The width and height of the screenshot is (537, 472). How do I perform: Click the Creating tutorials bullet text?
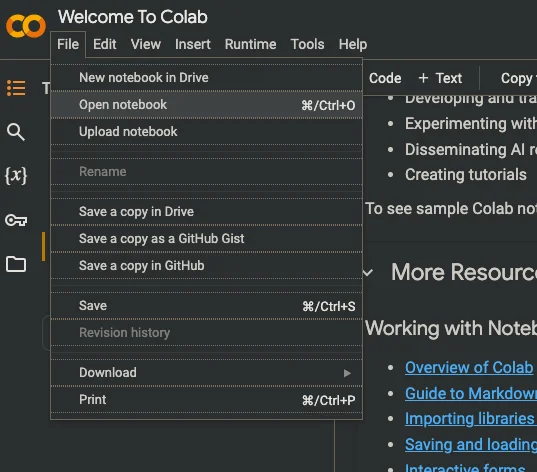click(466, 175)
